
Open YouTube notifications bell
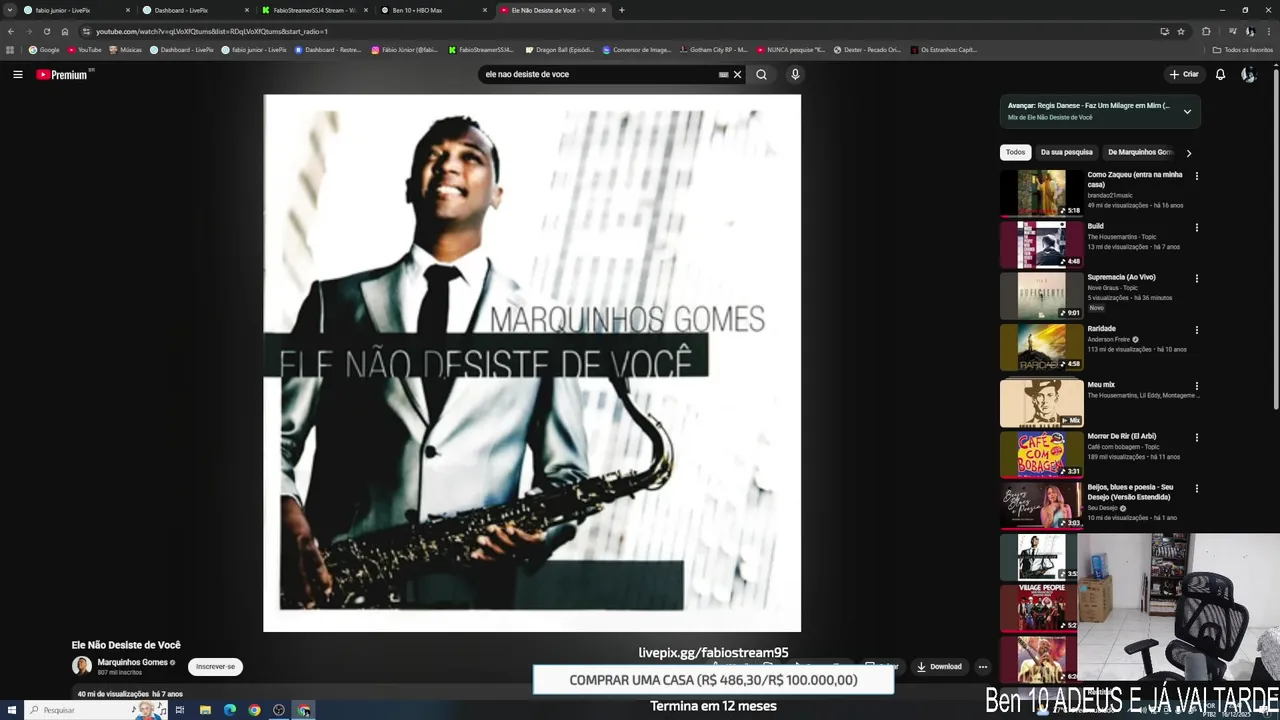point(1220,74)
